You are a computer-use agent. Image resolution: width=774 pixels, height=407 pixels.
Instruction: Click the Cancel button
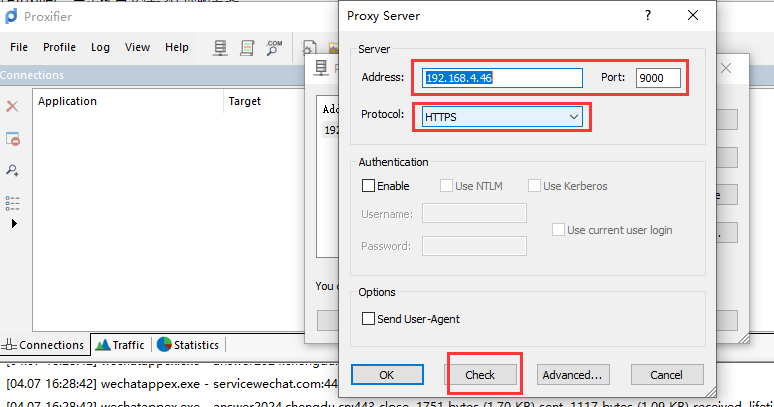coord(667,375)
